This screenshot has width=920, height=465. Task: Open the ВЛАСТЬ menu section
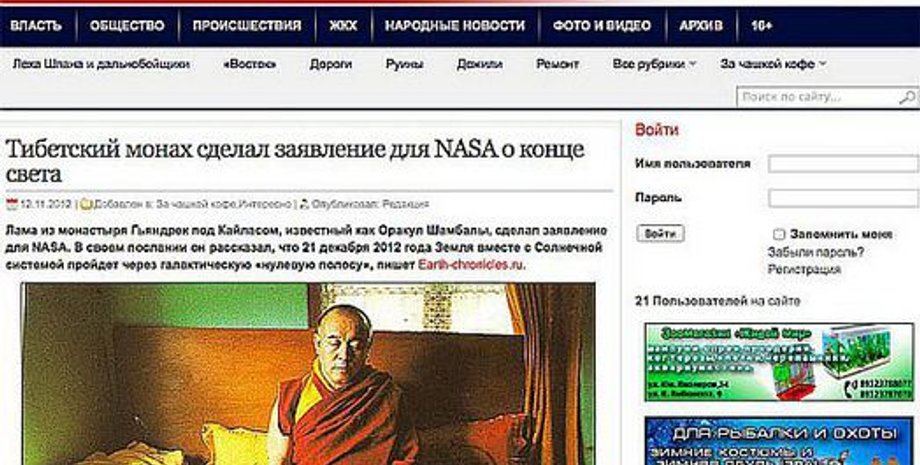coord(36,26)
